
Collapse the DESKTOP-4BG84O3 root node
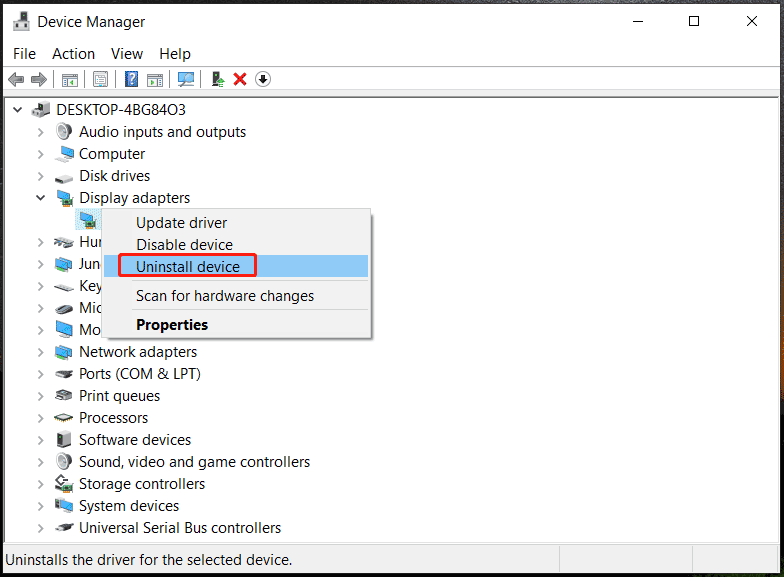[18, 110]
